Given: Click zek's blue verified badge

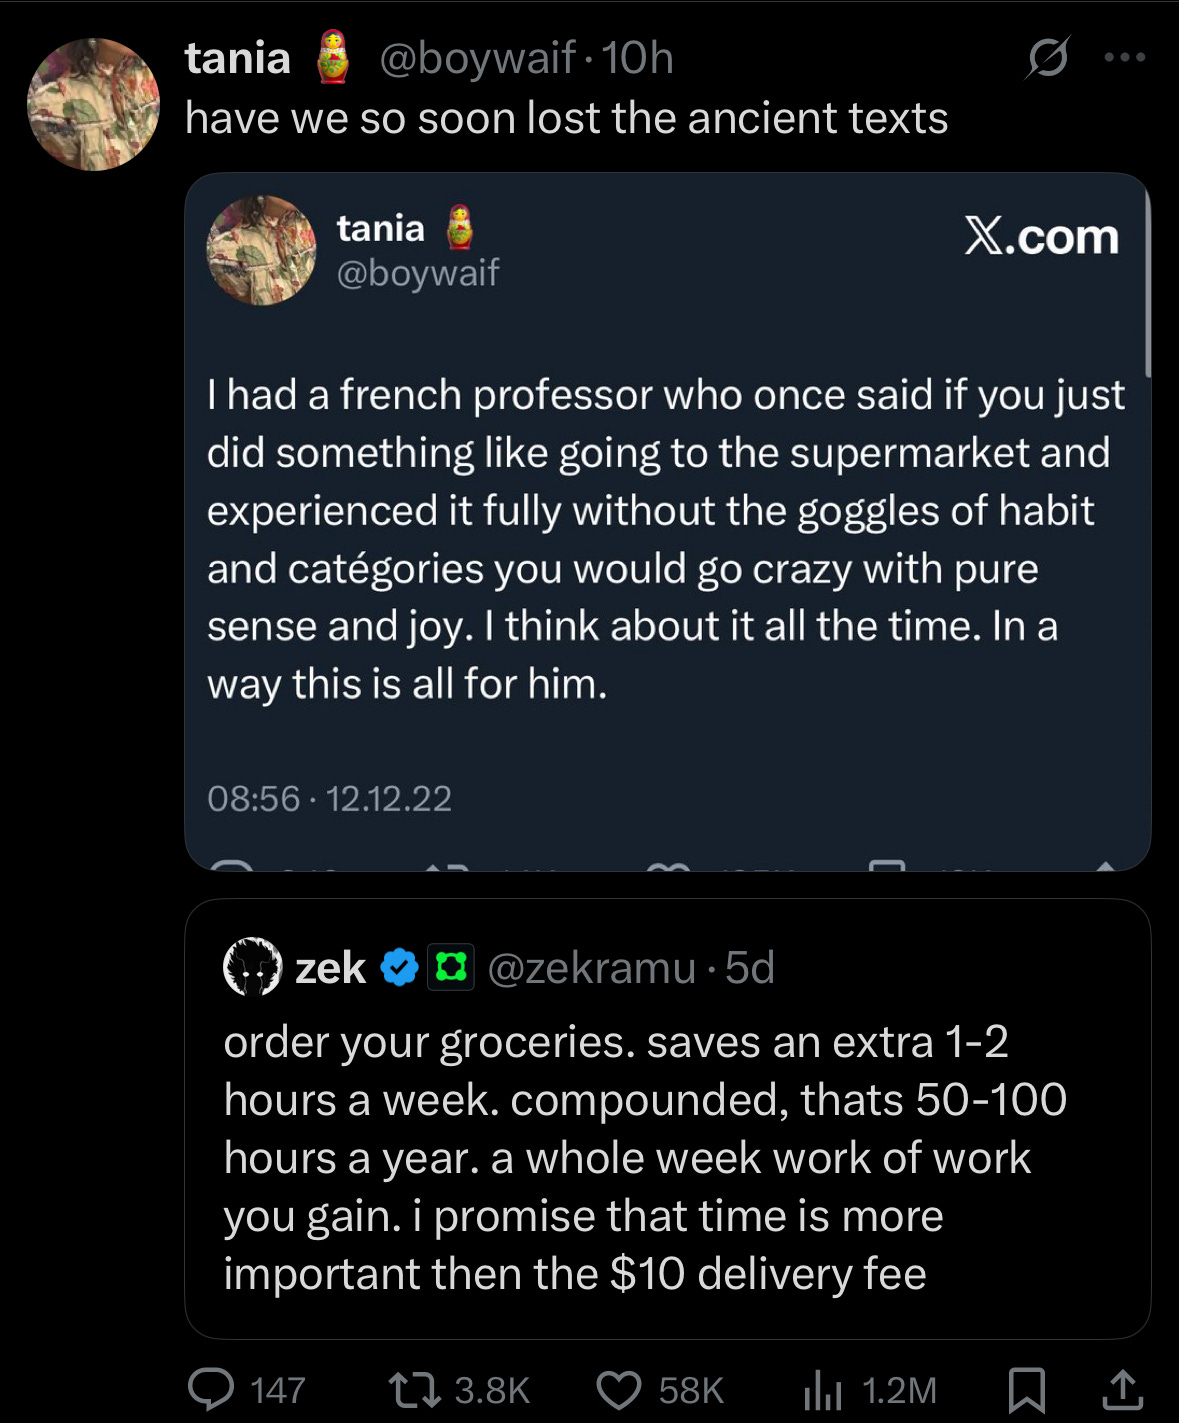Looking at the screenshot, I should [400, 967].
